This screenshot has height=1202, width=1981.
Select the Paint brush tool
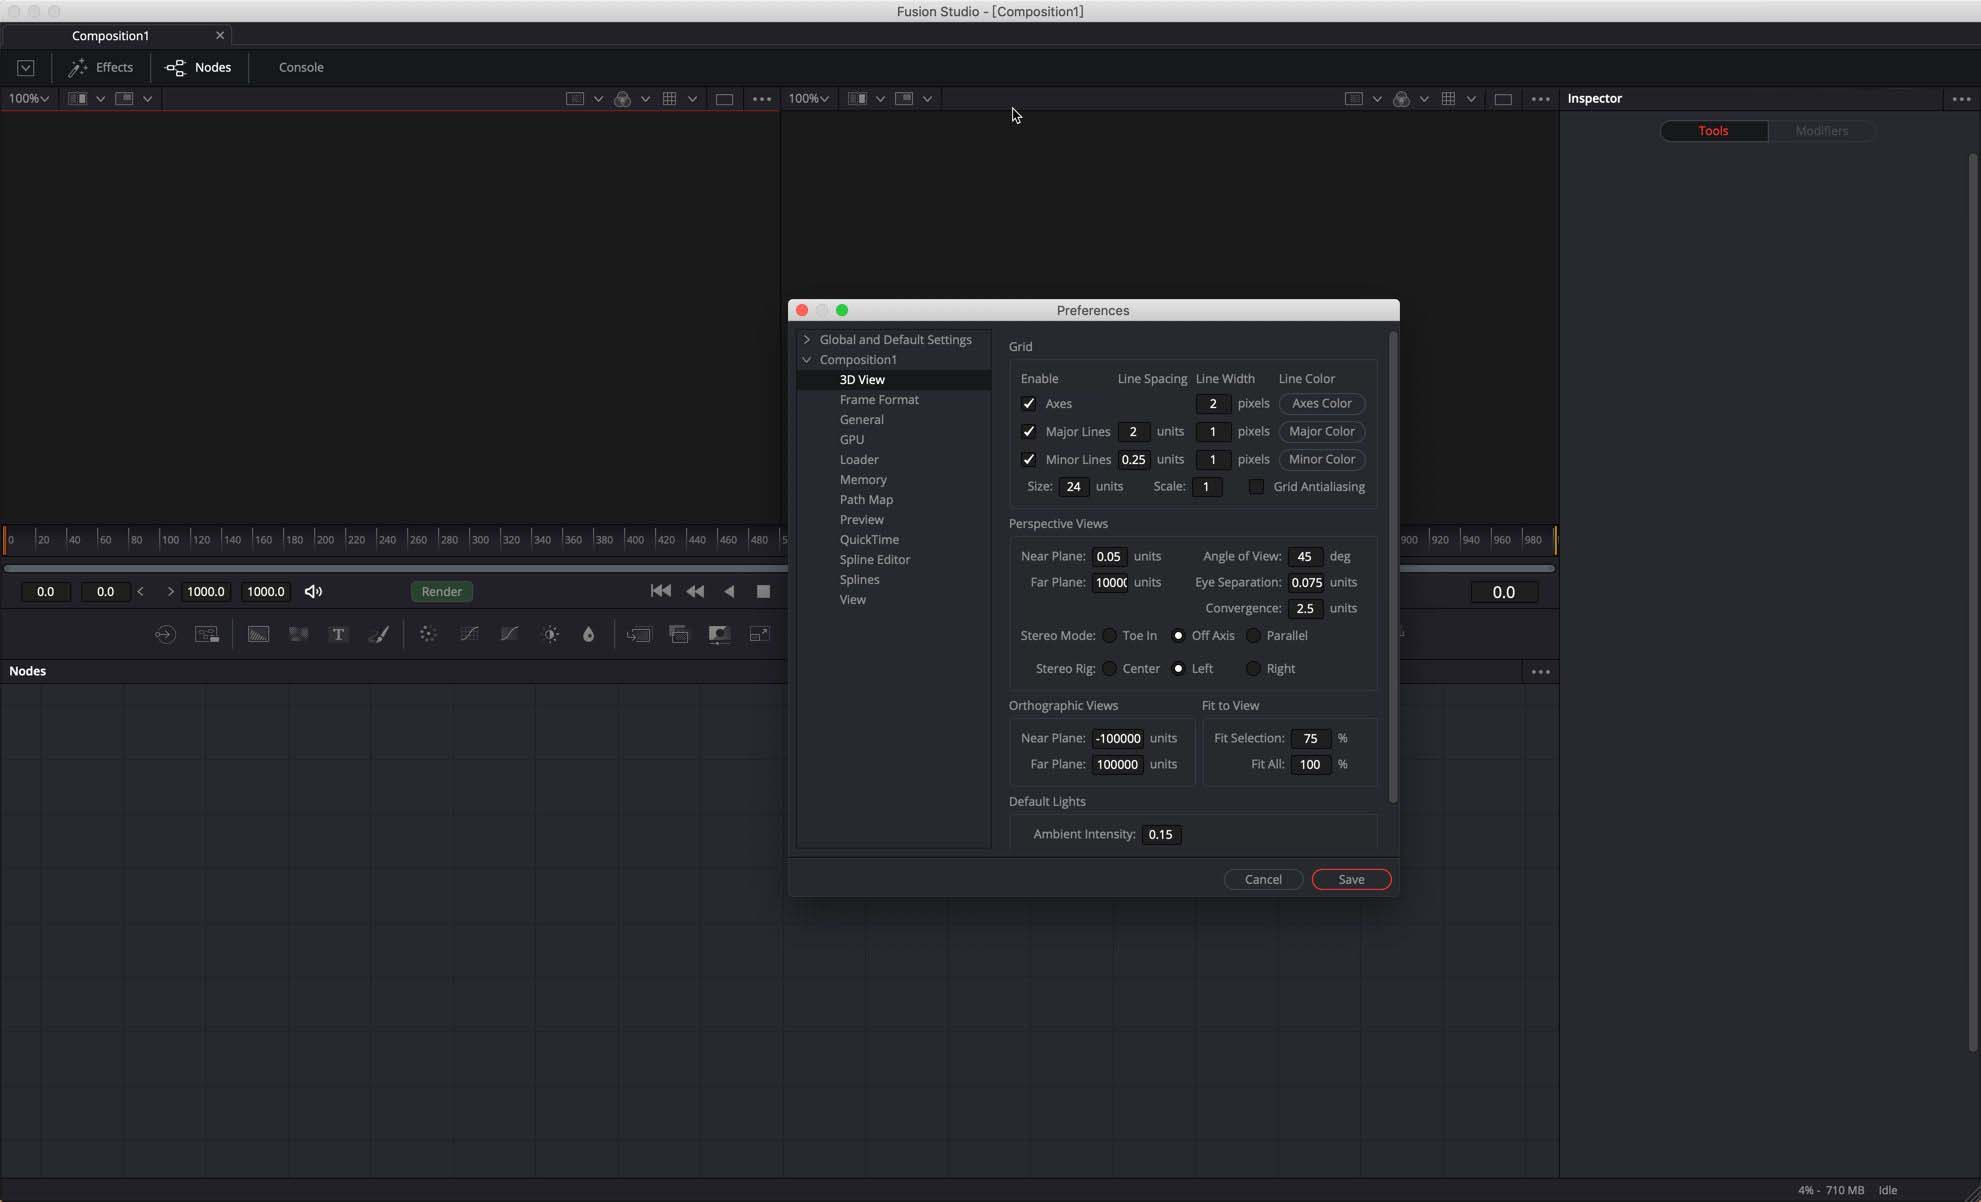379,634
